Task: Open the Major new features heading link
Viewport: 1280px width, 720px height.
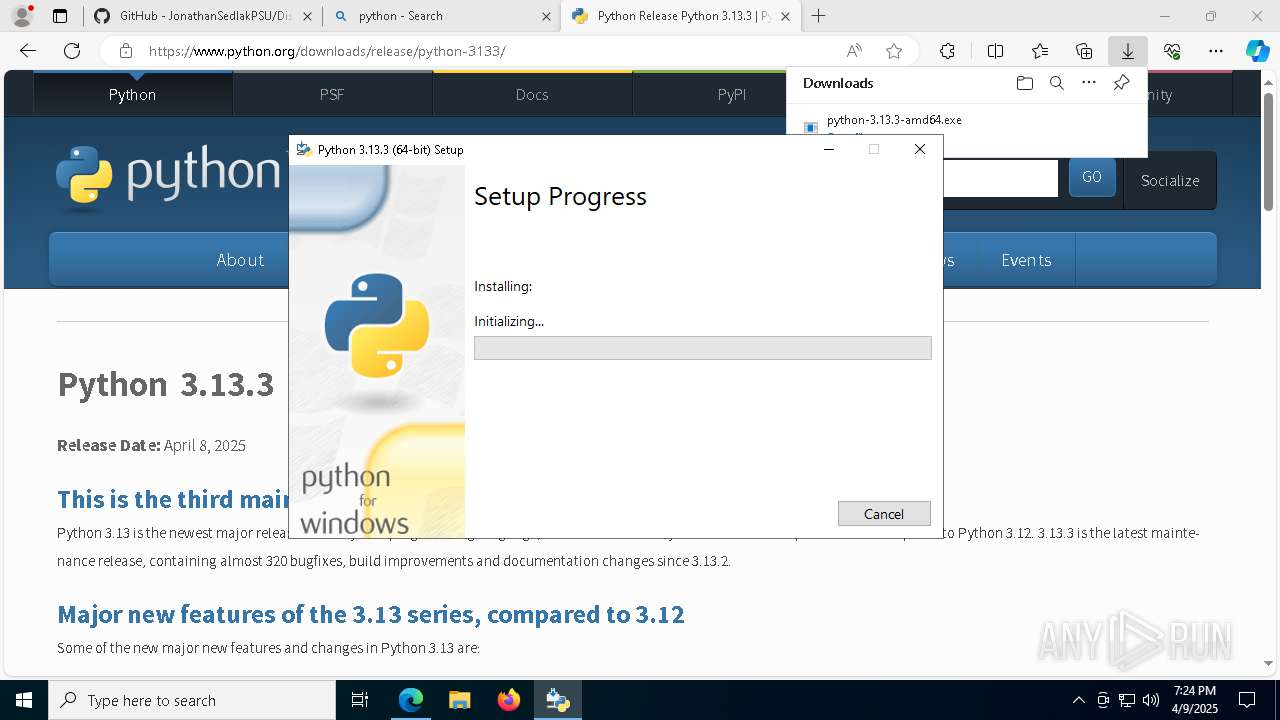Action: click(370, 614)
